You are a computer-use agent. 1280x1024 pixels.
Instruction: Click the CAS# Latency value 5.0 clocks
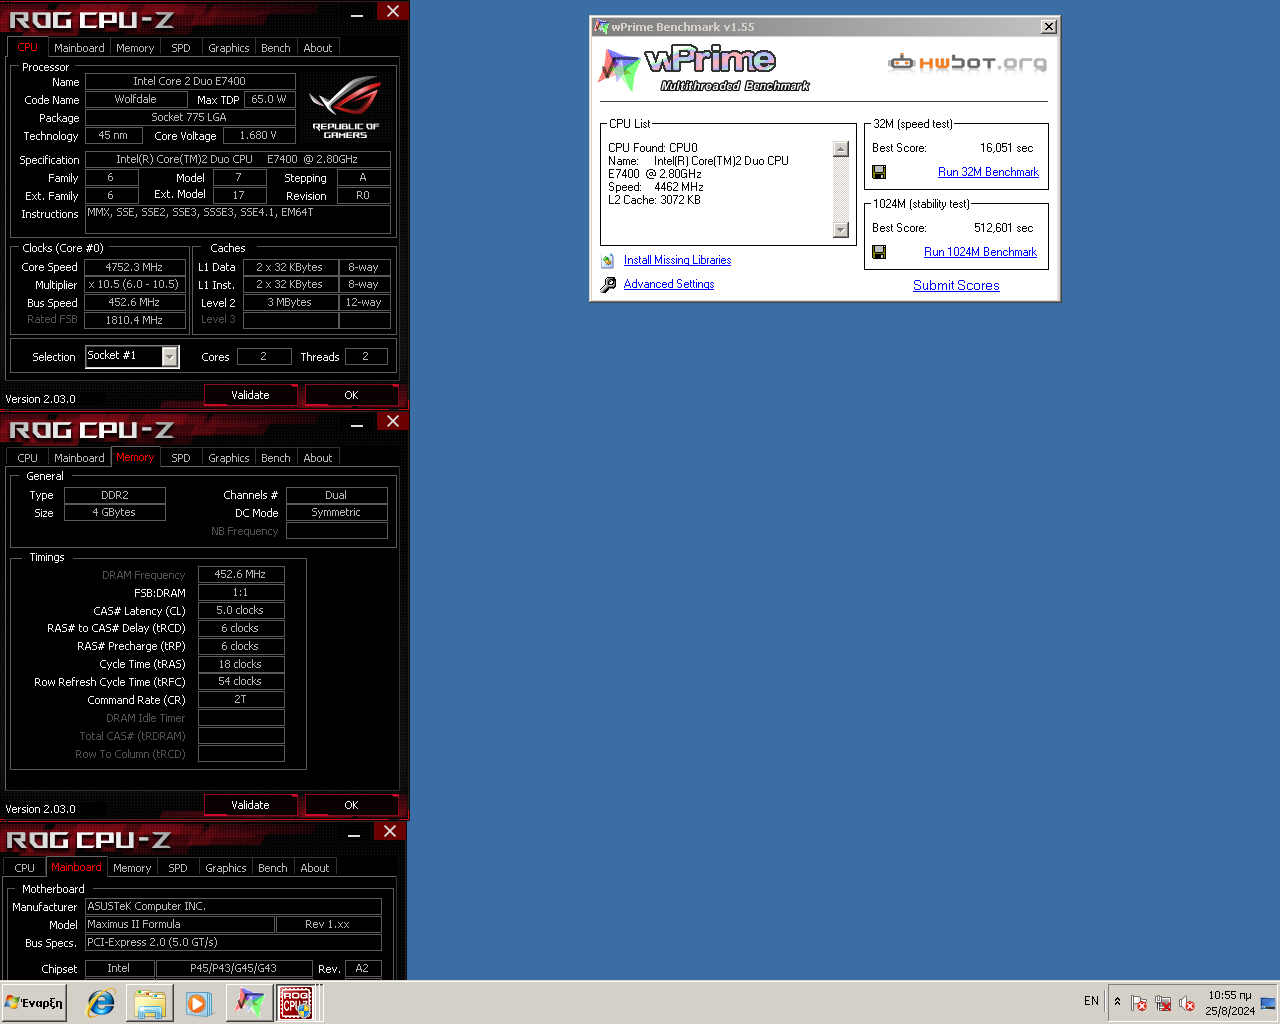pos(240,610)
